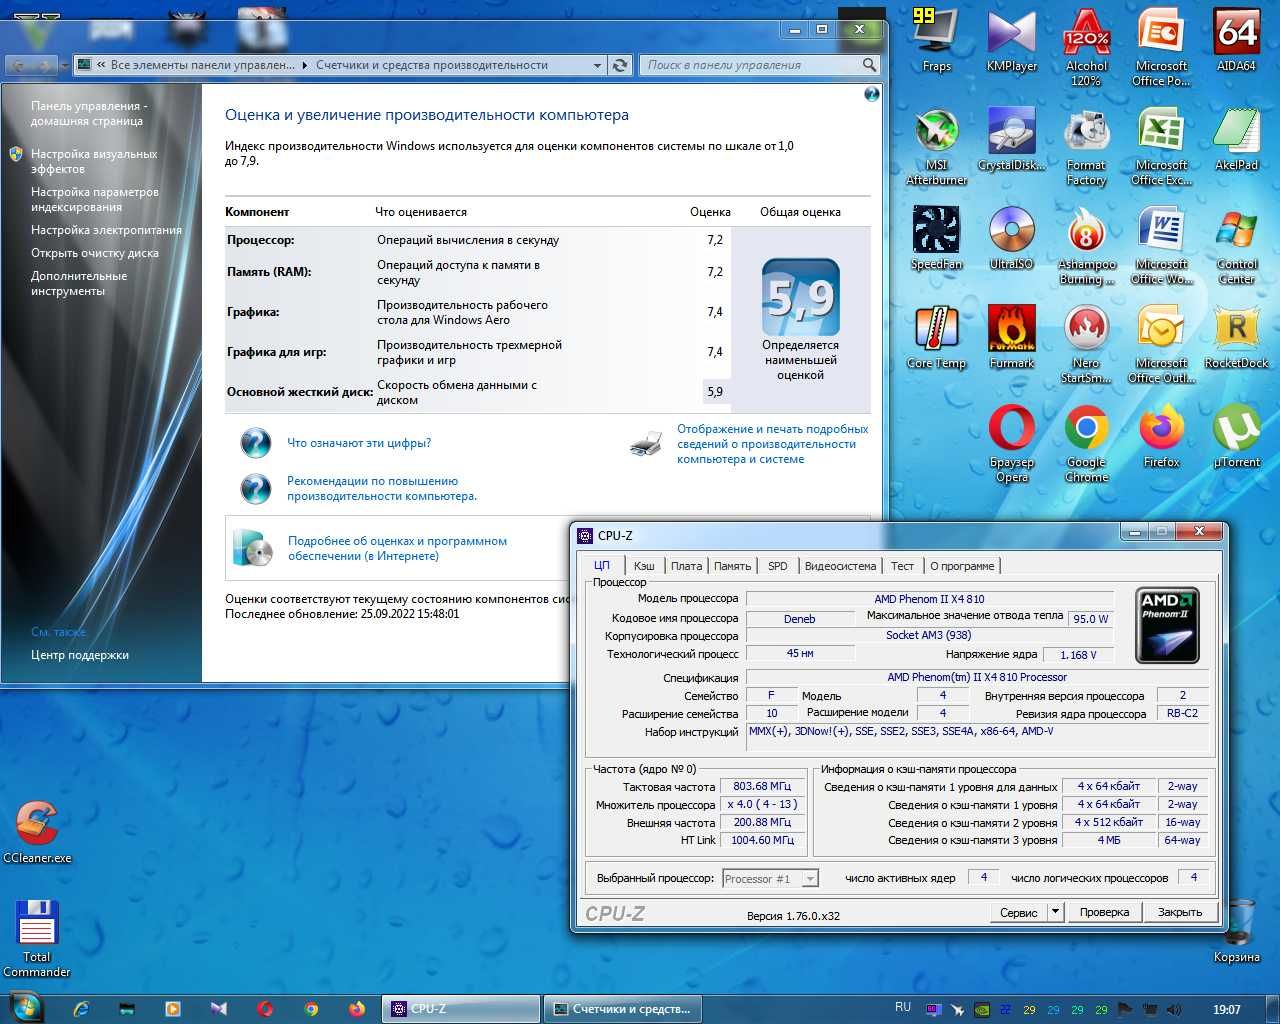This screenshot has height=1024, width=1280.
Task: Open Microsoft Office Word shortcut
Action: click(1161, 245)
